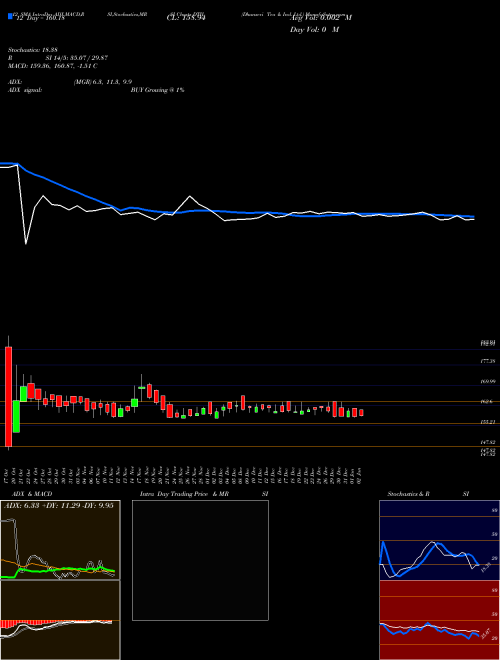Click the 'Stochastics & R' panel title
Viewport: 500px width, 660px height.
click(409, 494)
